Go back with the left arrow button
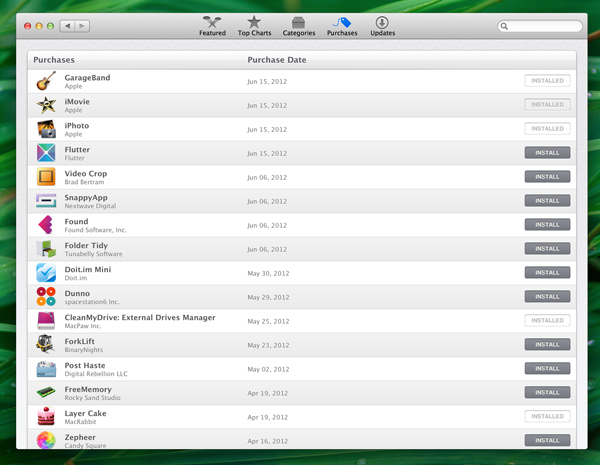This screenshot has height=465, width=600. coord(67,26)
